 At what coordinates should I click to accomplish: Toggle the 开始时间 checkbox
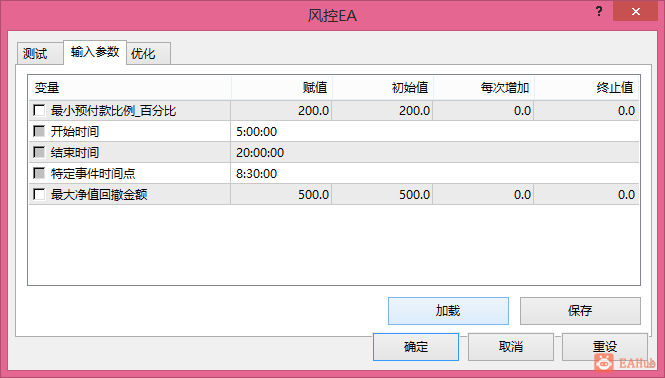tap(39, 132)
